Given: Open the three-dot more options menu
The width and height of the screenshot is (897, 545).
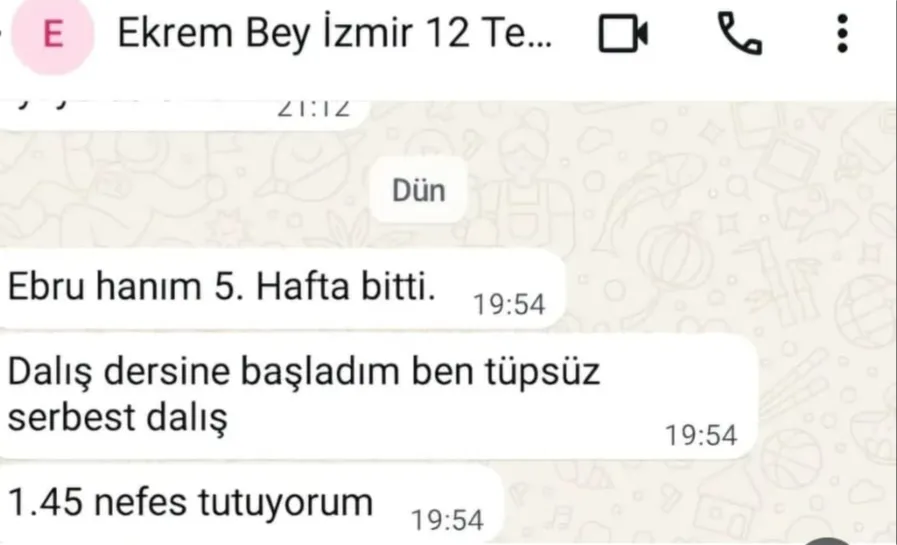Looking at the screenshot, I should pos(842,33).
